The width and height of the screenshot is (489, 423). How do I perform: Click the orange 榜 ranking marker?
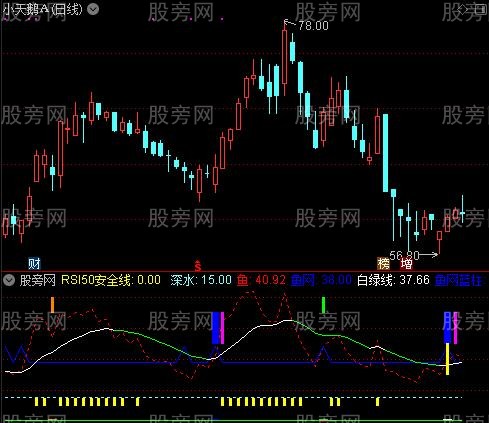(383, 264)
